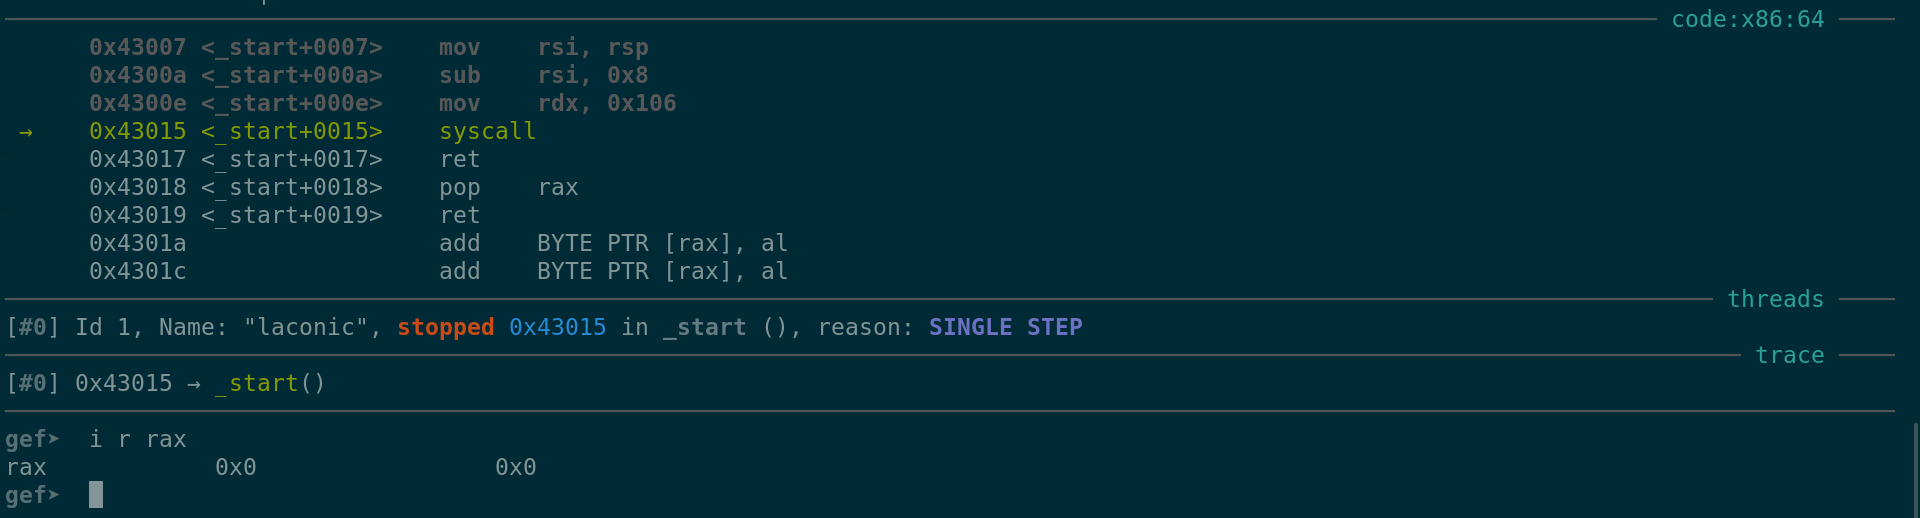Click the _start() function in trace
The width and height of the screenshot is (1920, 518).
[270, 384]
